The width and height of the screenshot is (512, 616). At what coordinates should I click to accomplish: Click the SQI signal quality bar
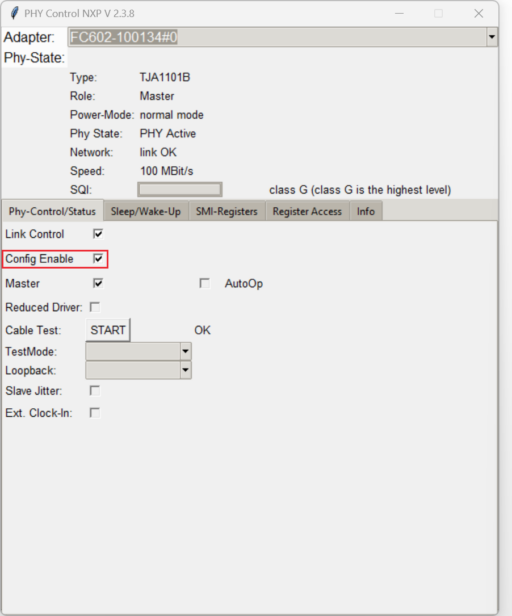click(180, 189)
